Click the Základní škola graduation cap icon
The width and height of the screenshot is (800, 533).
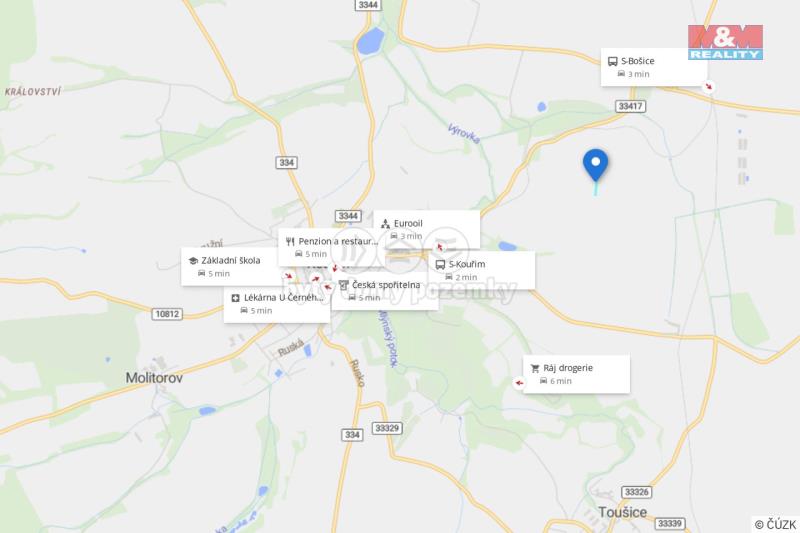(x=193, y=261)
